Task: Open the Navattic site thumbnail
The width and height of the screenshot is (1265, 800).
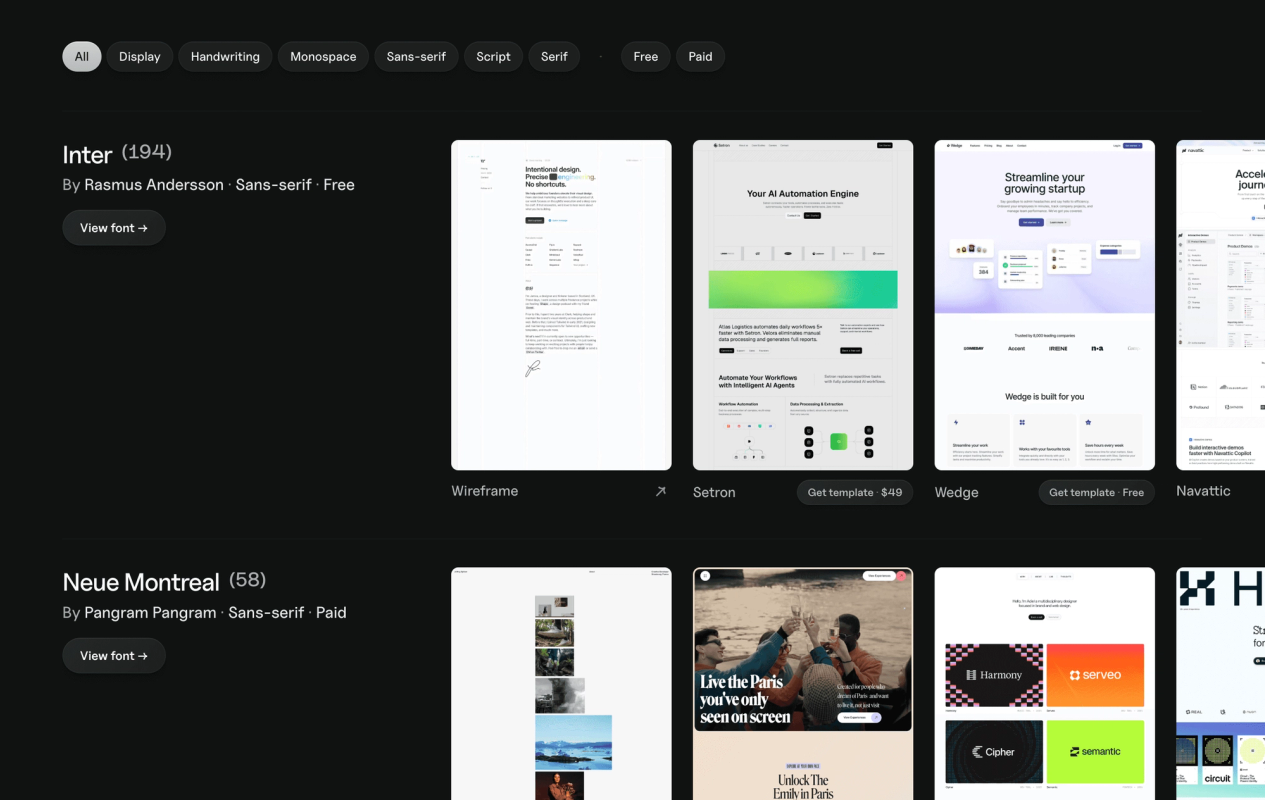Action: [1220, 305]
